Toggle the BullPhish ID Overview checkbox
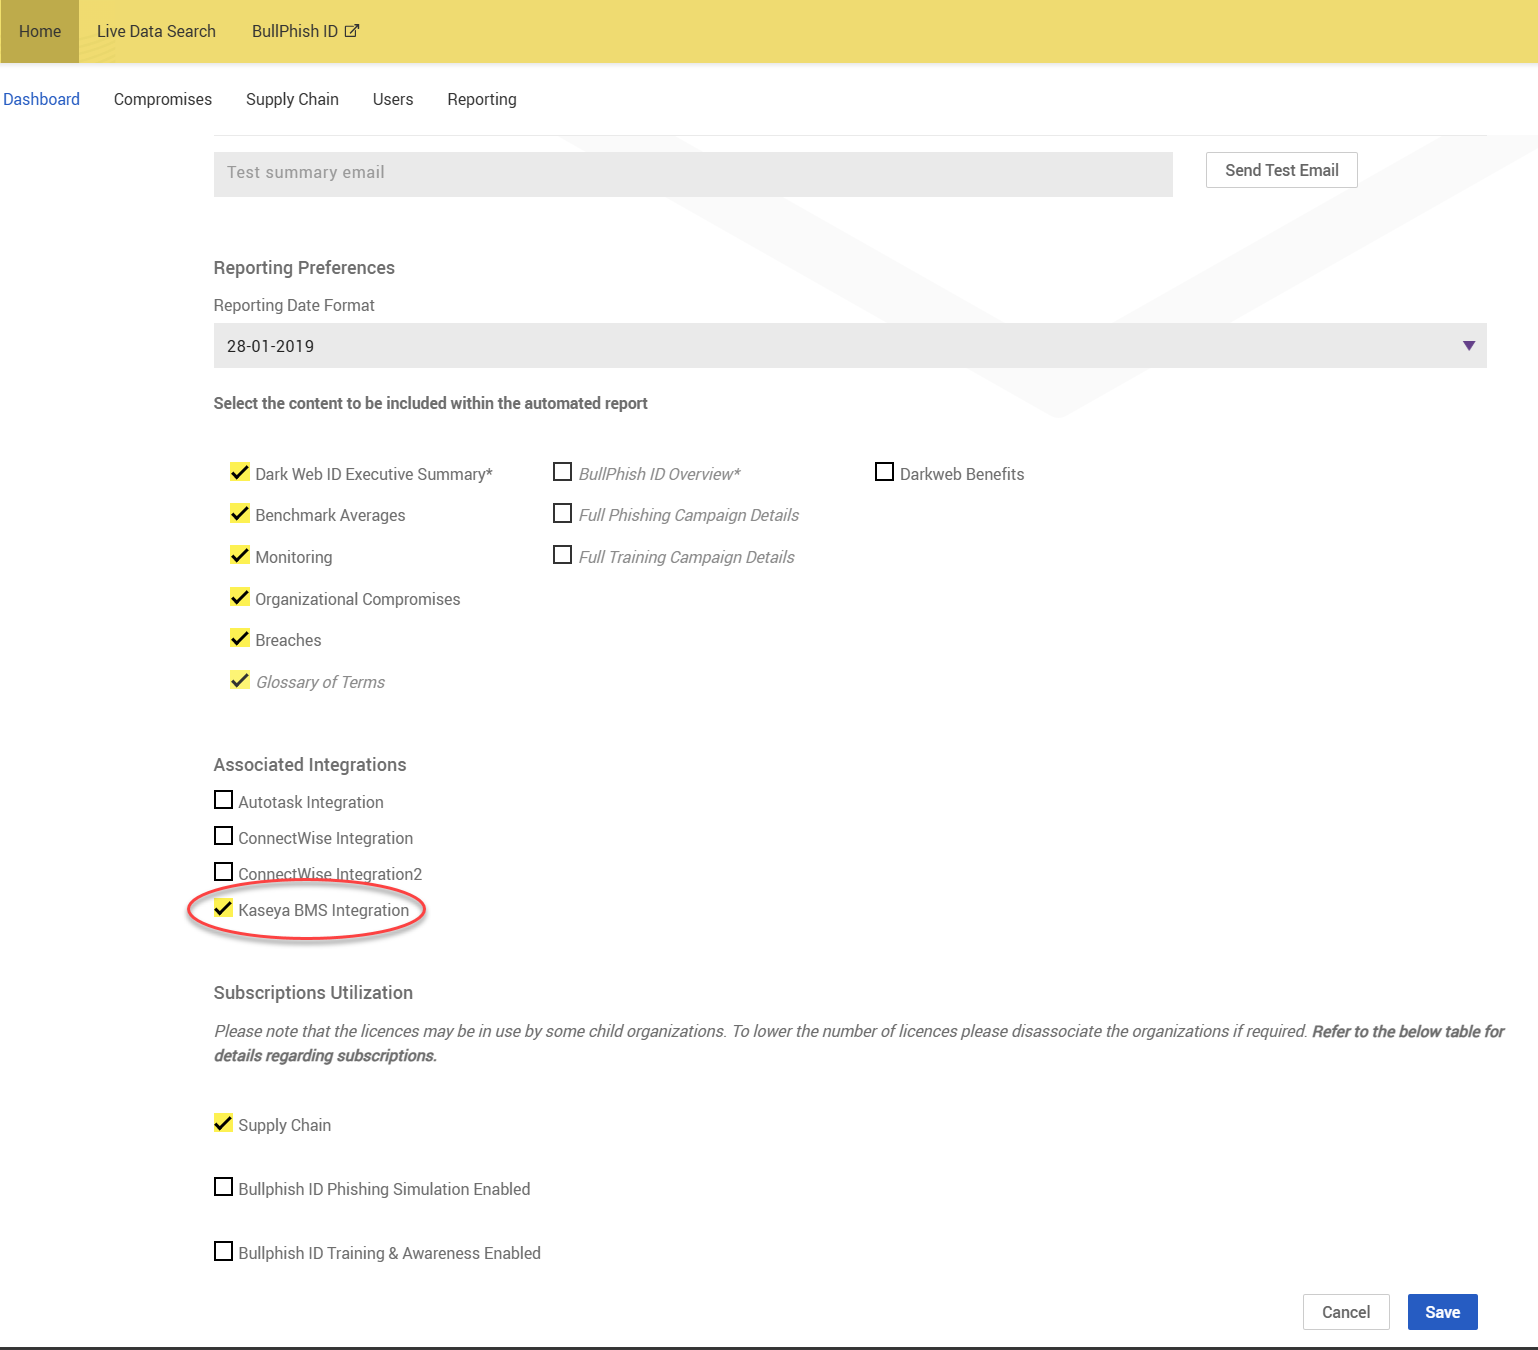The height and width of the screenshot is (1350, 1538). click(563, 472)
